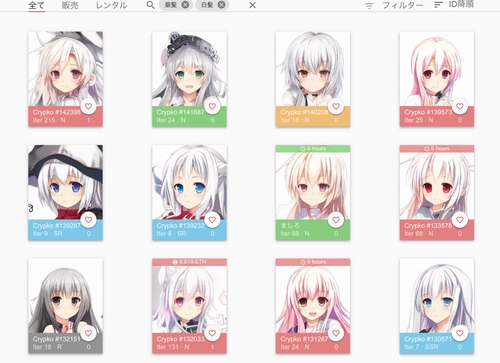
Task: Click the Crypko #141687 title text
Action: click(x=180, y=112)
